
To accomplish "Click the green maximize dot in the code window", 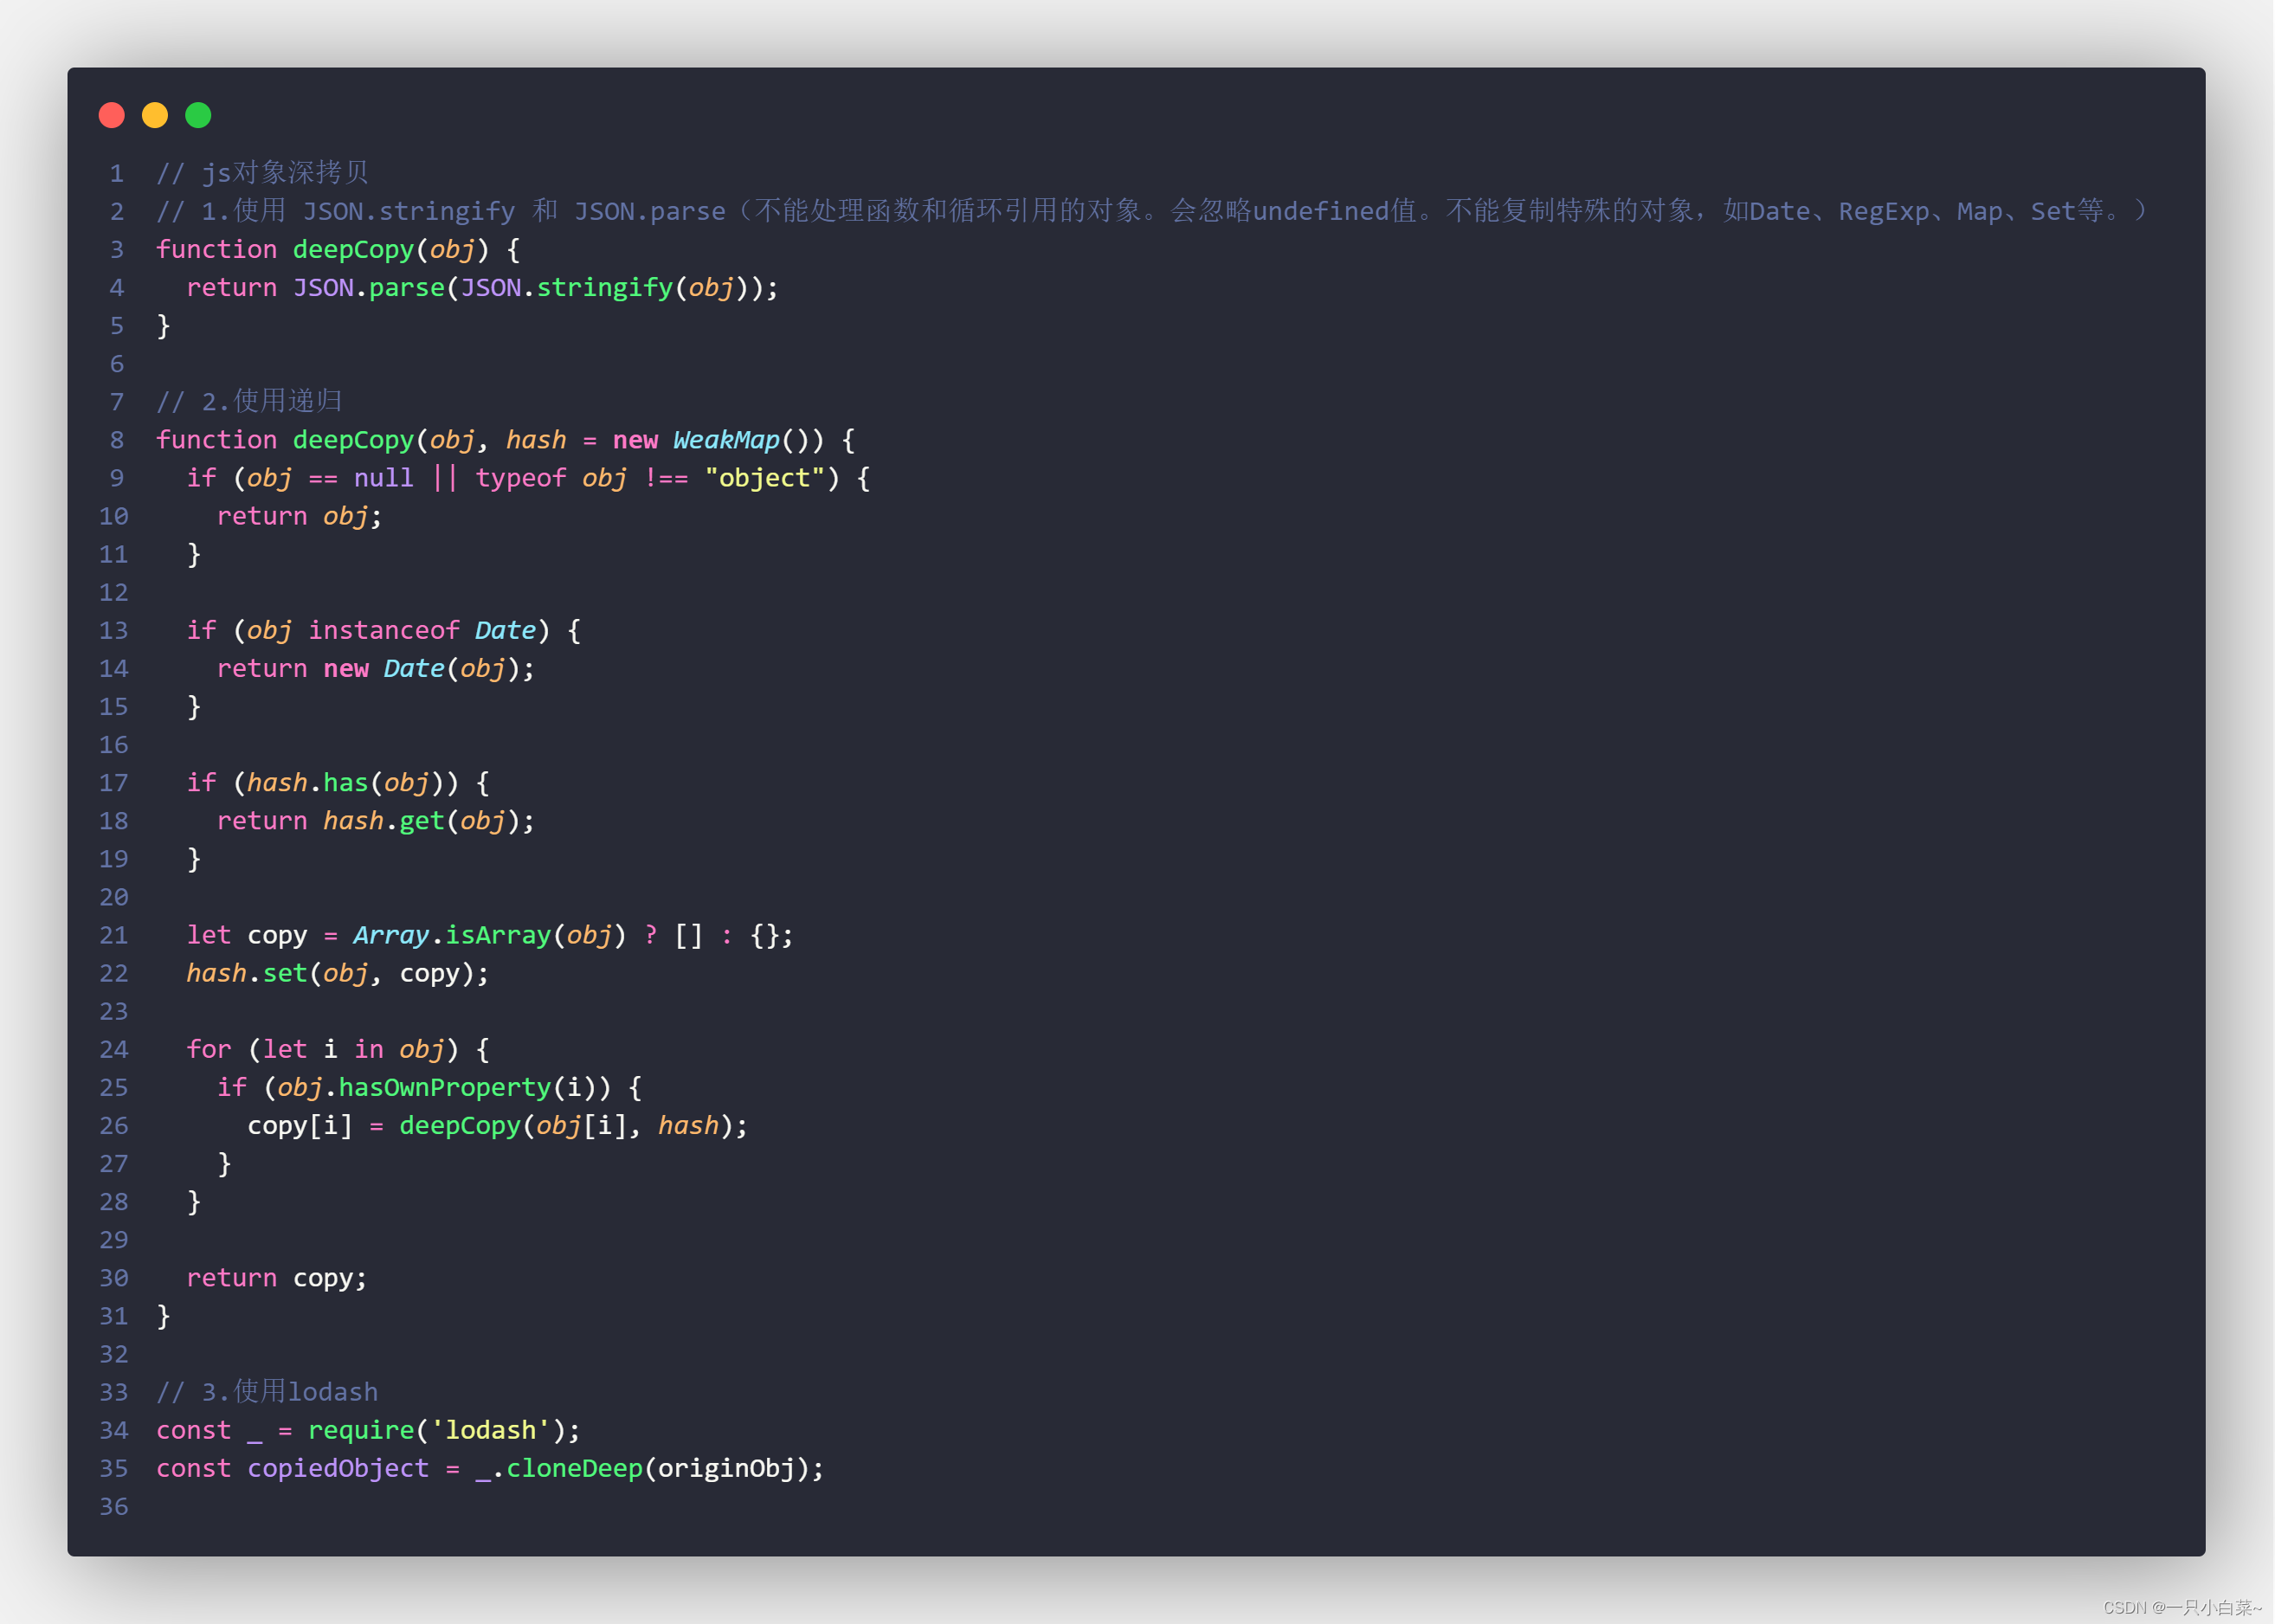I will [198, 115].
